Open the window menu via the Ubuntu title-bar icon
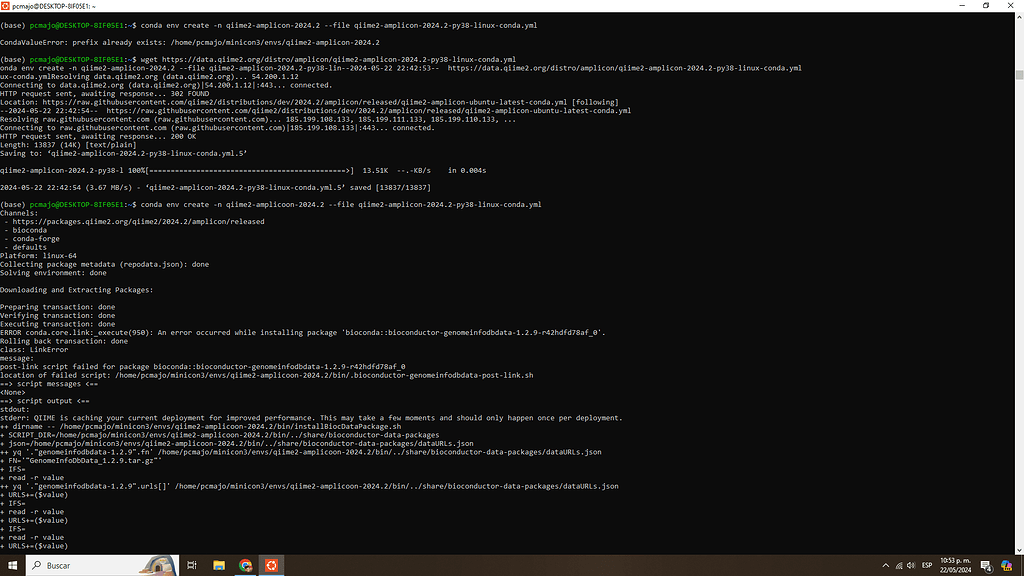Viewport: 1024px width, 576px height. click(x=8, y=5)
